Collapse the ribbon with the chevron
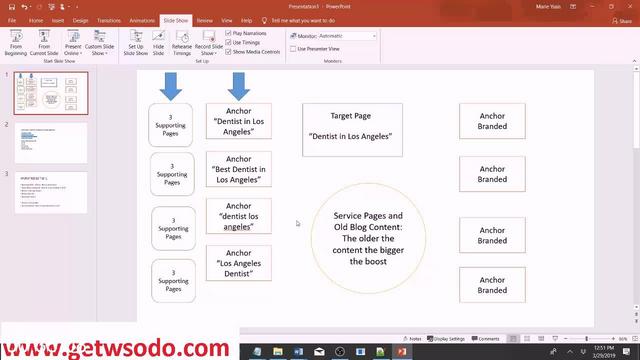 coord(634,61)
